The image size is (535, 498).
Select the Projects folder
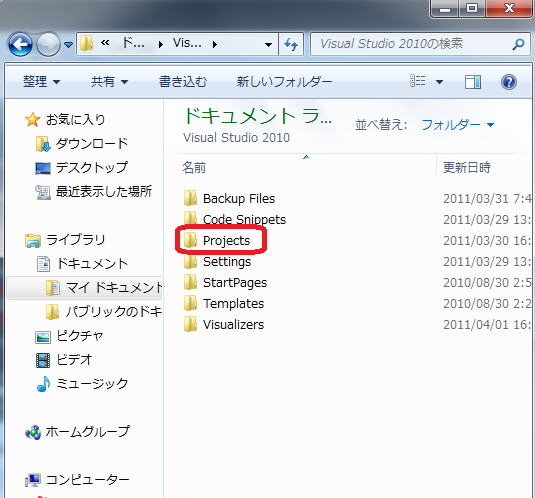227,241
